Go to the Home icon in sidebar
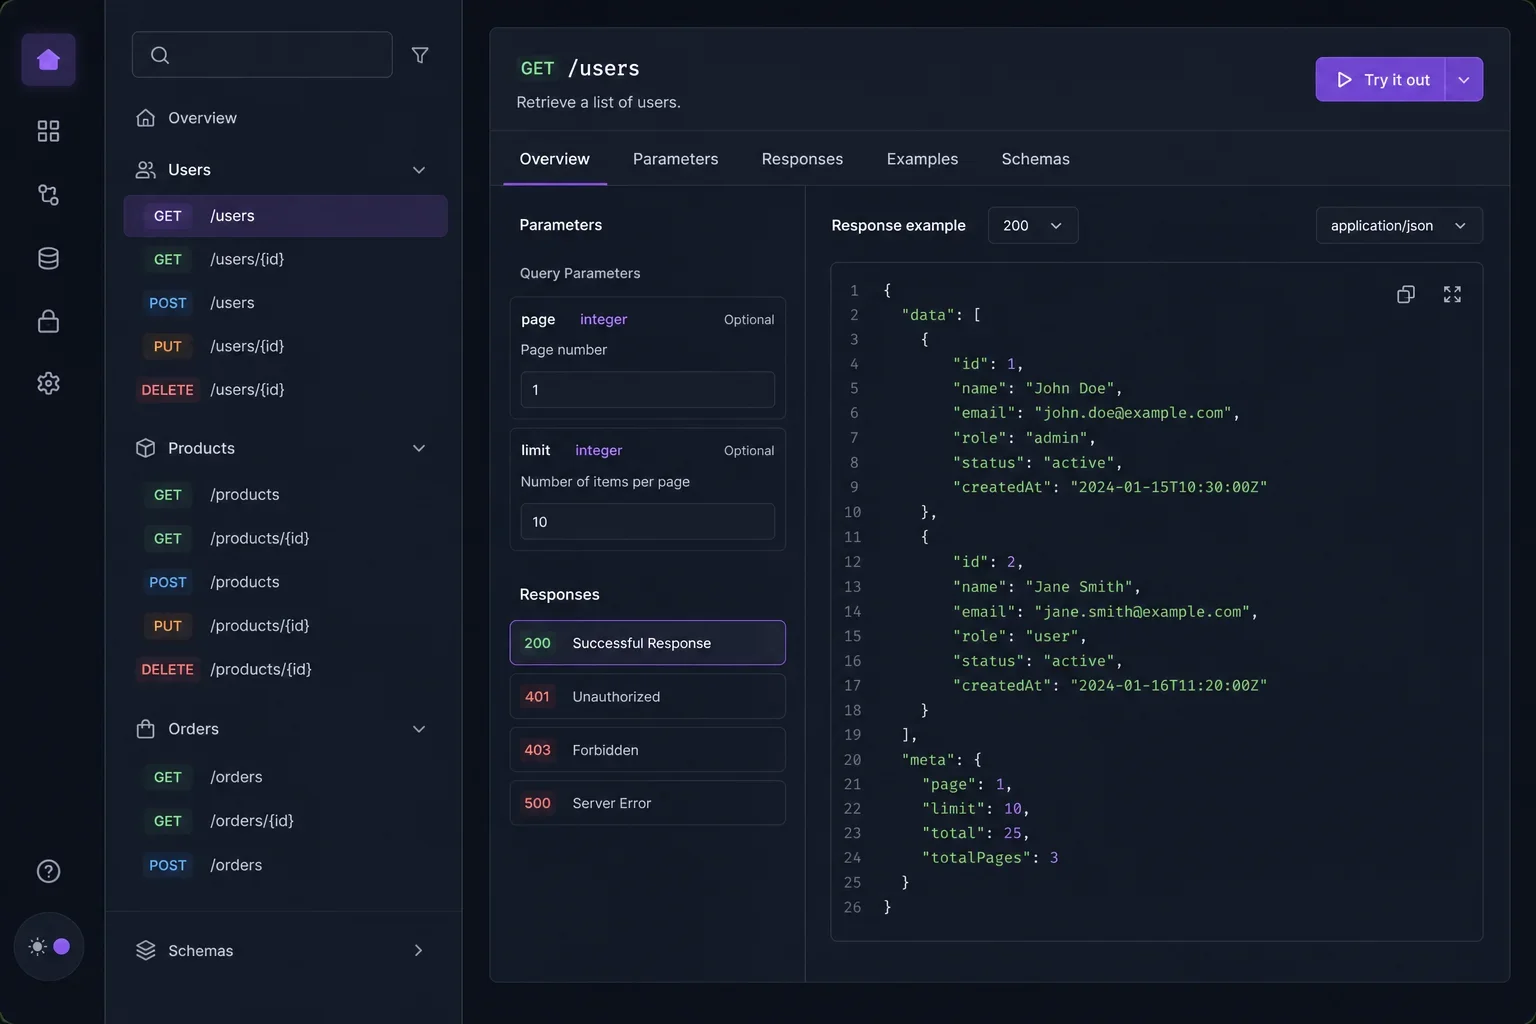The image size is (1536, 1024). [x=48, y=60]
